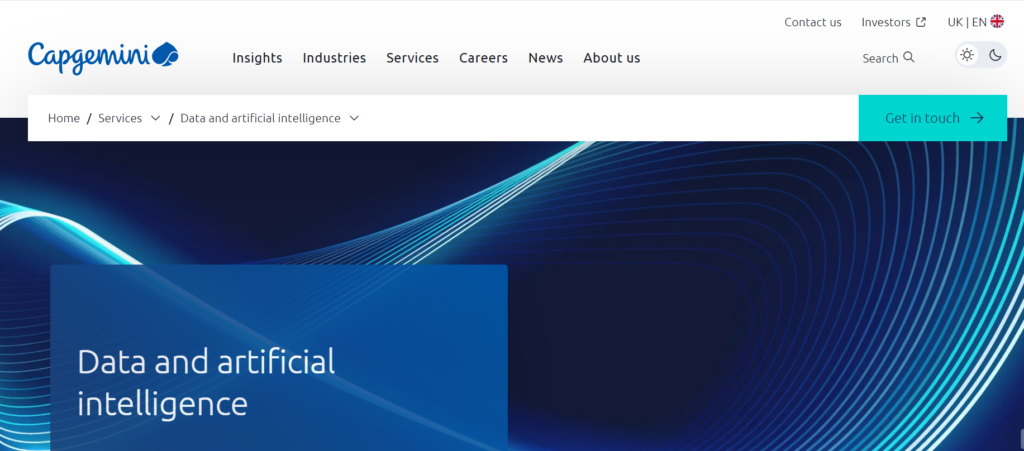Open the Industries menu
Image resolution: width=1024 pixels, height=451 pixels.
(x=334, y=58)
